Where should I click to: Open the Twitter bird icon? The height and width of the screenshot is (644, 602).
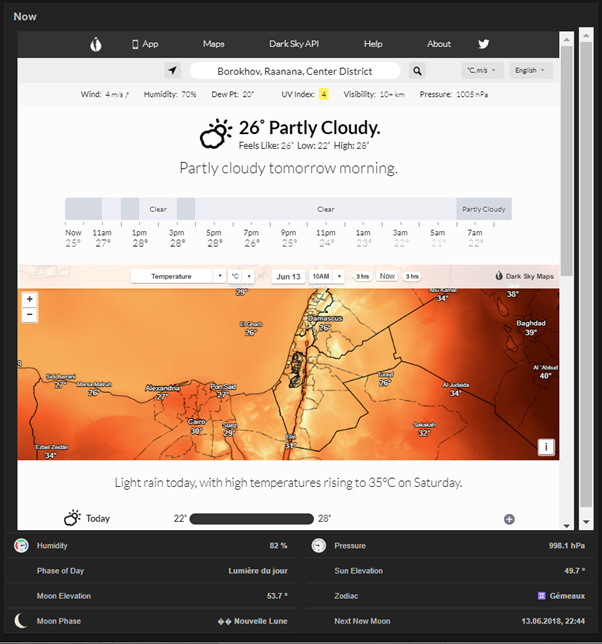click(x=483, y=44)
